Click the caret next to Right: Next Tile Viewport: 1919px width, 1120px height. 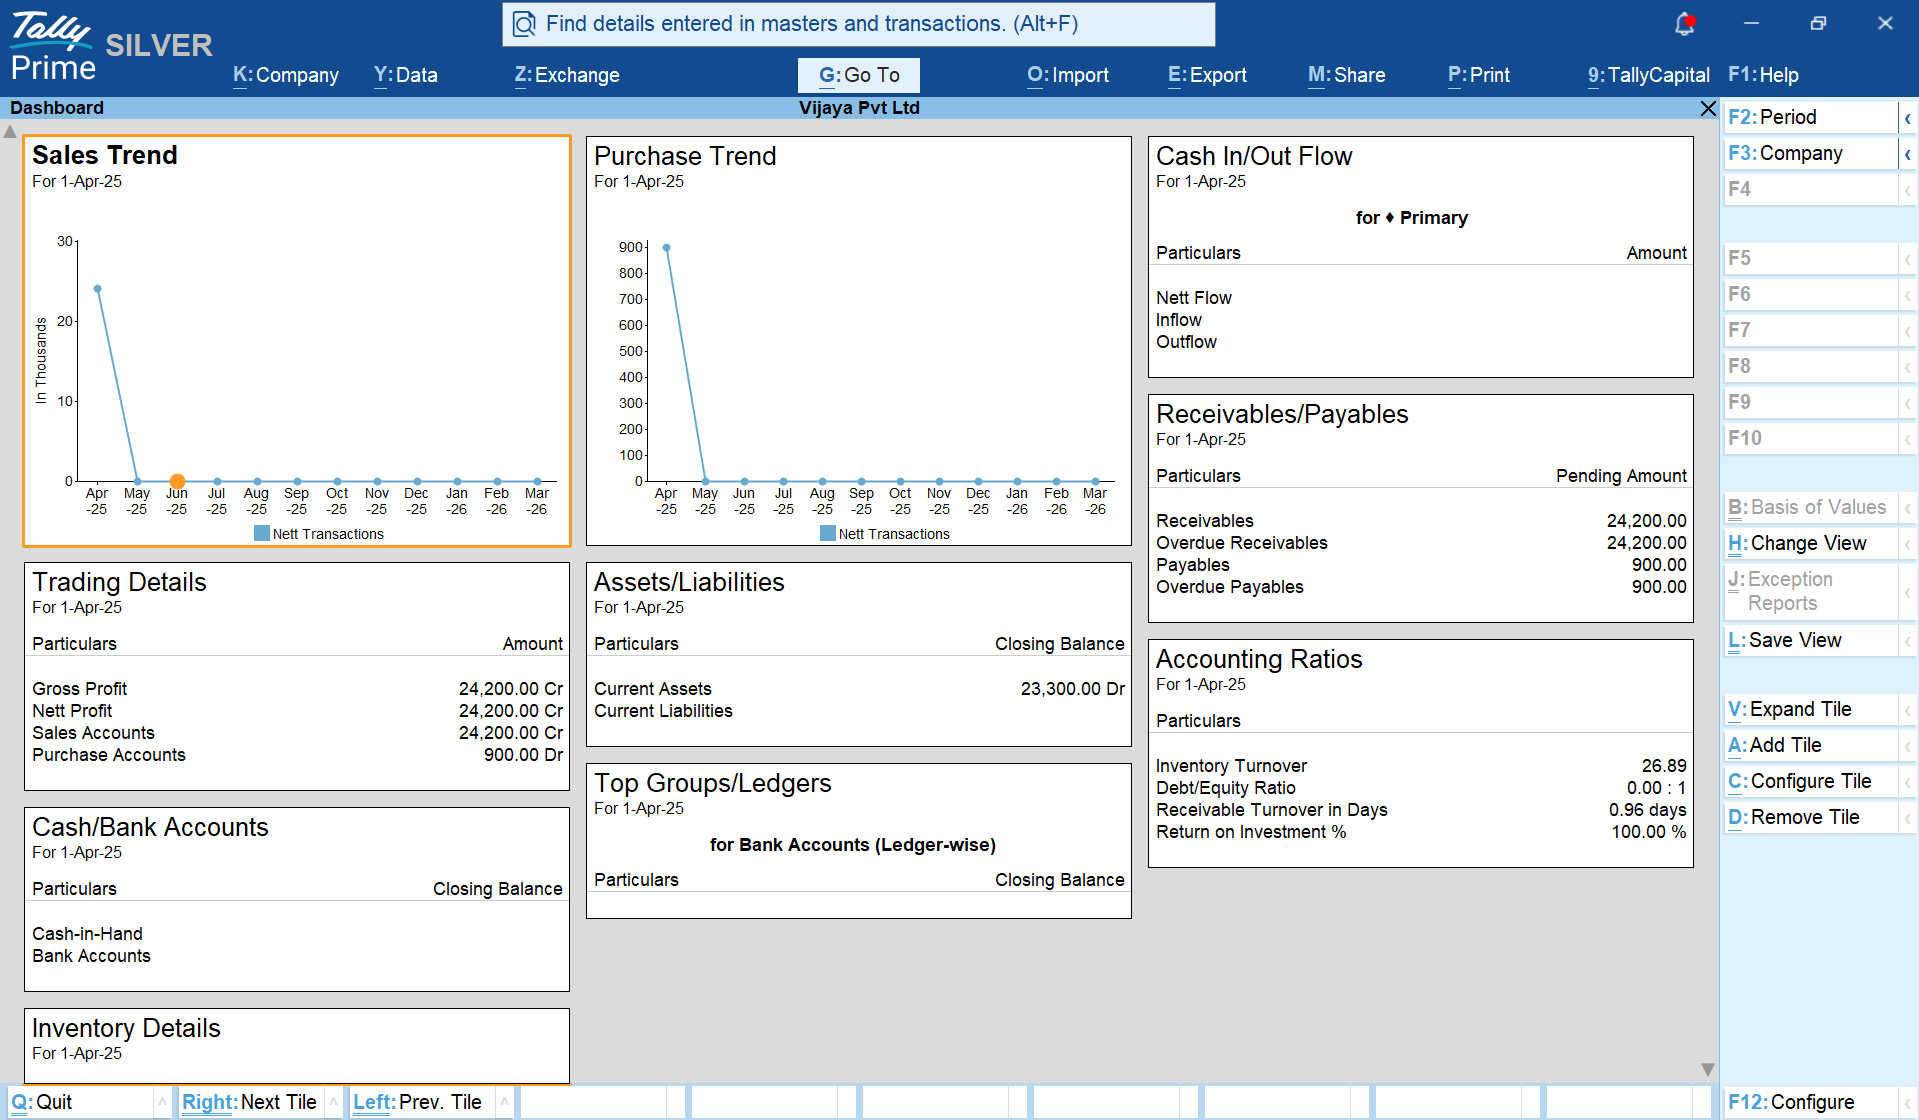tap(333, 1101)
